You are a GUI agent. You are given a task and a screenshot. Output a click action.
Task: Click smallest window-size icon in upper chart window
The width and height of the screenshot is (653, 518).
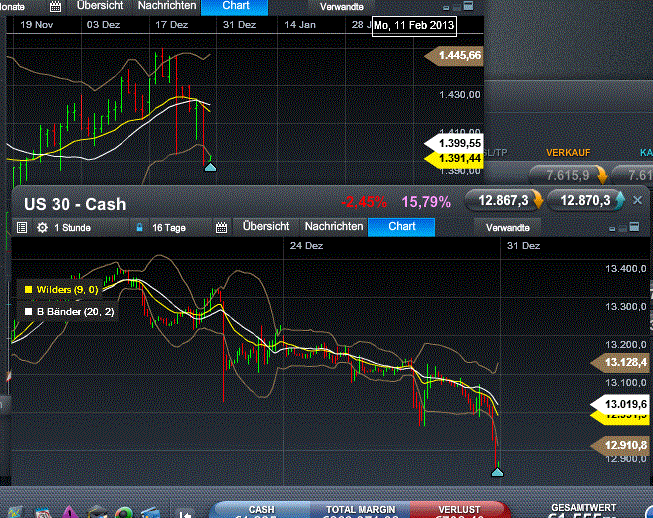446,7
